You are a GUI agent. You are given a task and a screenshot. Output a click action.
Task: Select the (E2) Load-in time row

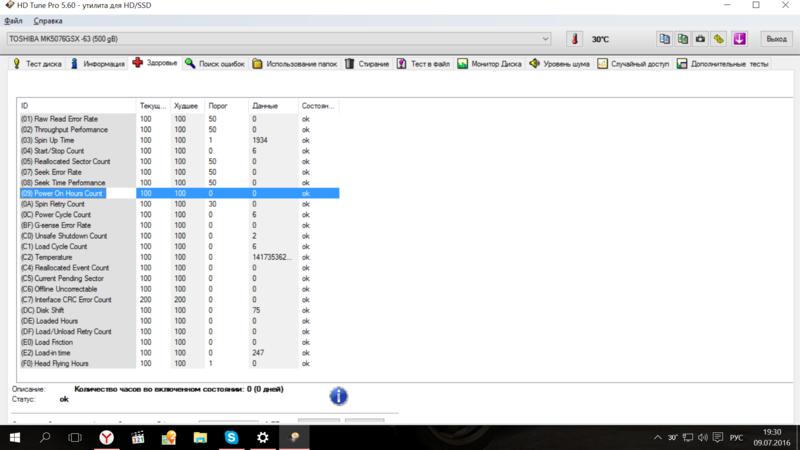pos(179,353)
